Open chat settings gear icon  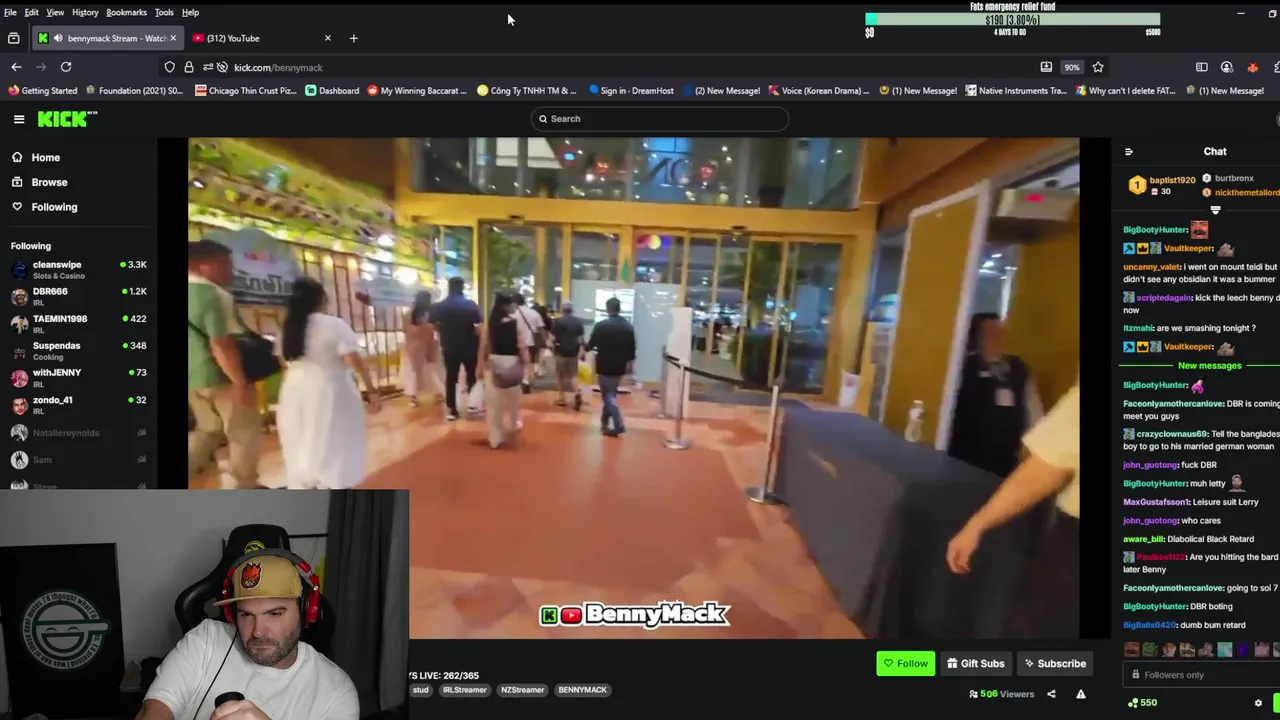coord(1258,703)
